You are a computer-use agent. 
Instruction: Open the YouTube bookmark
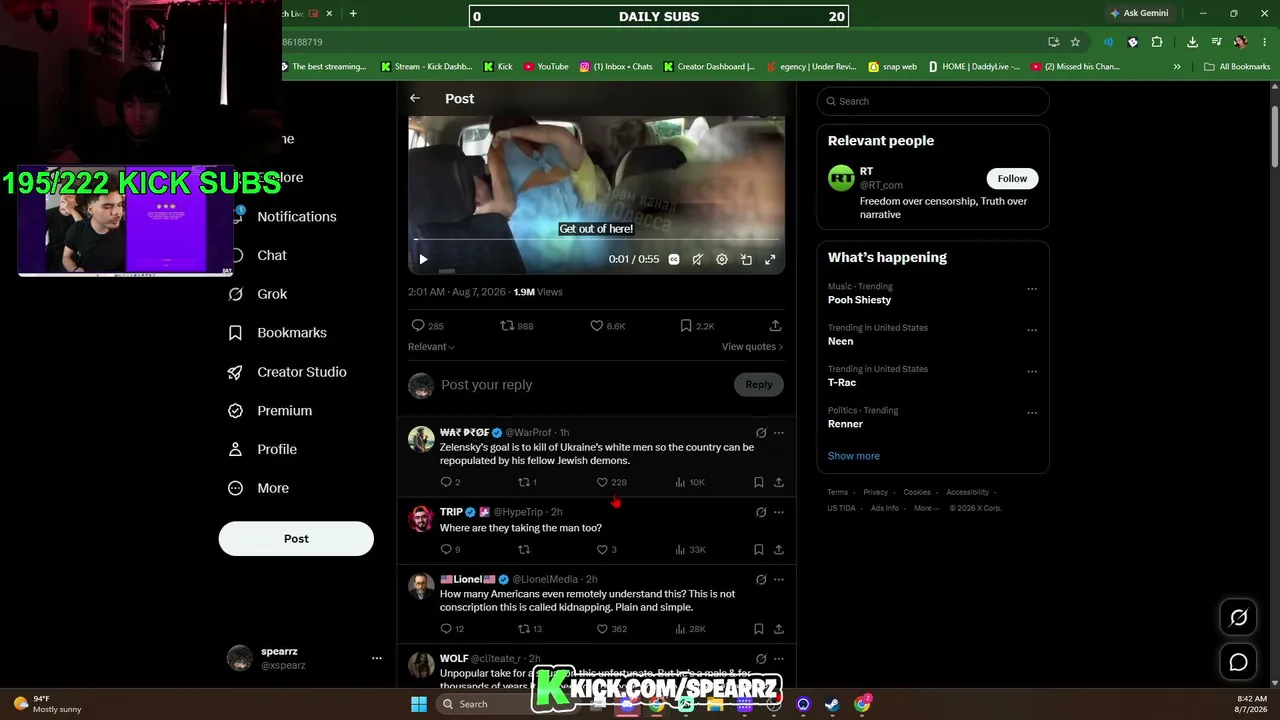[546, 67]
